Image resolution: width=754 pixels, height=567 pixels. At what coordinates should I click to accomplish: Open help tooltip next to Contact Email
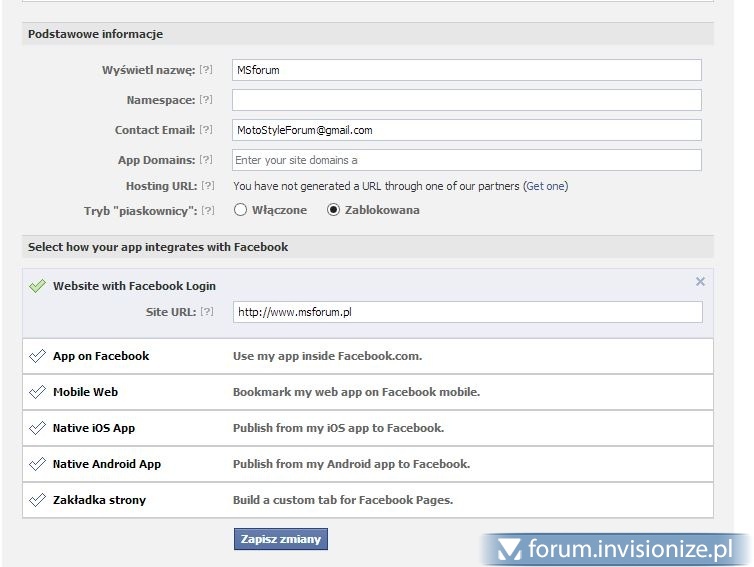(206, 130)
